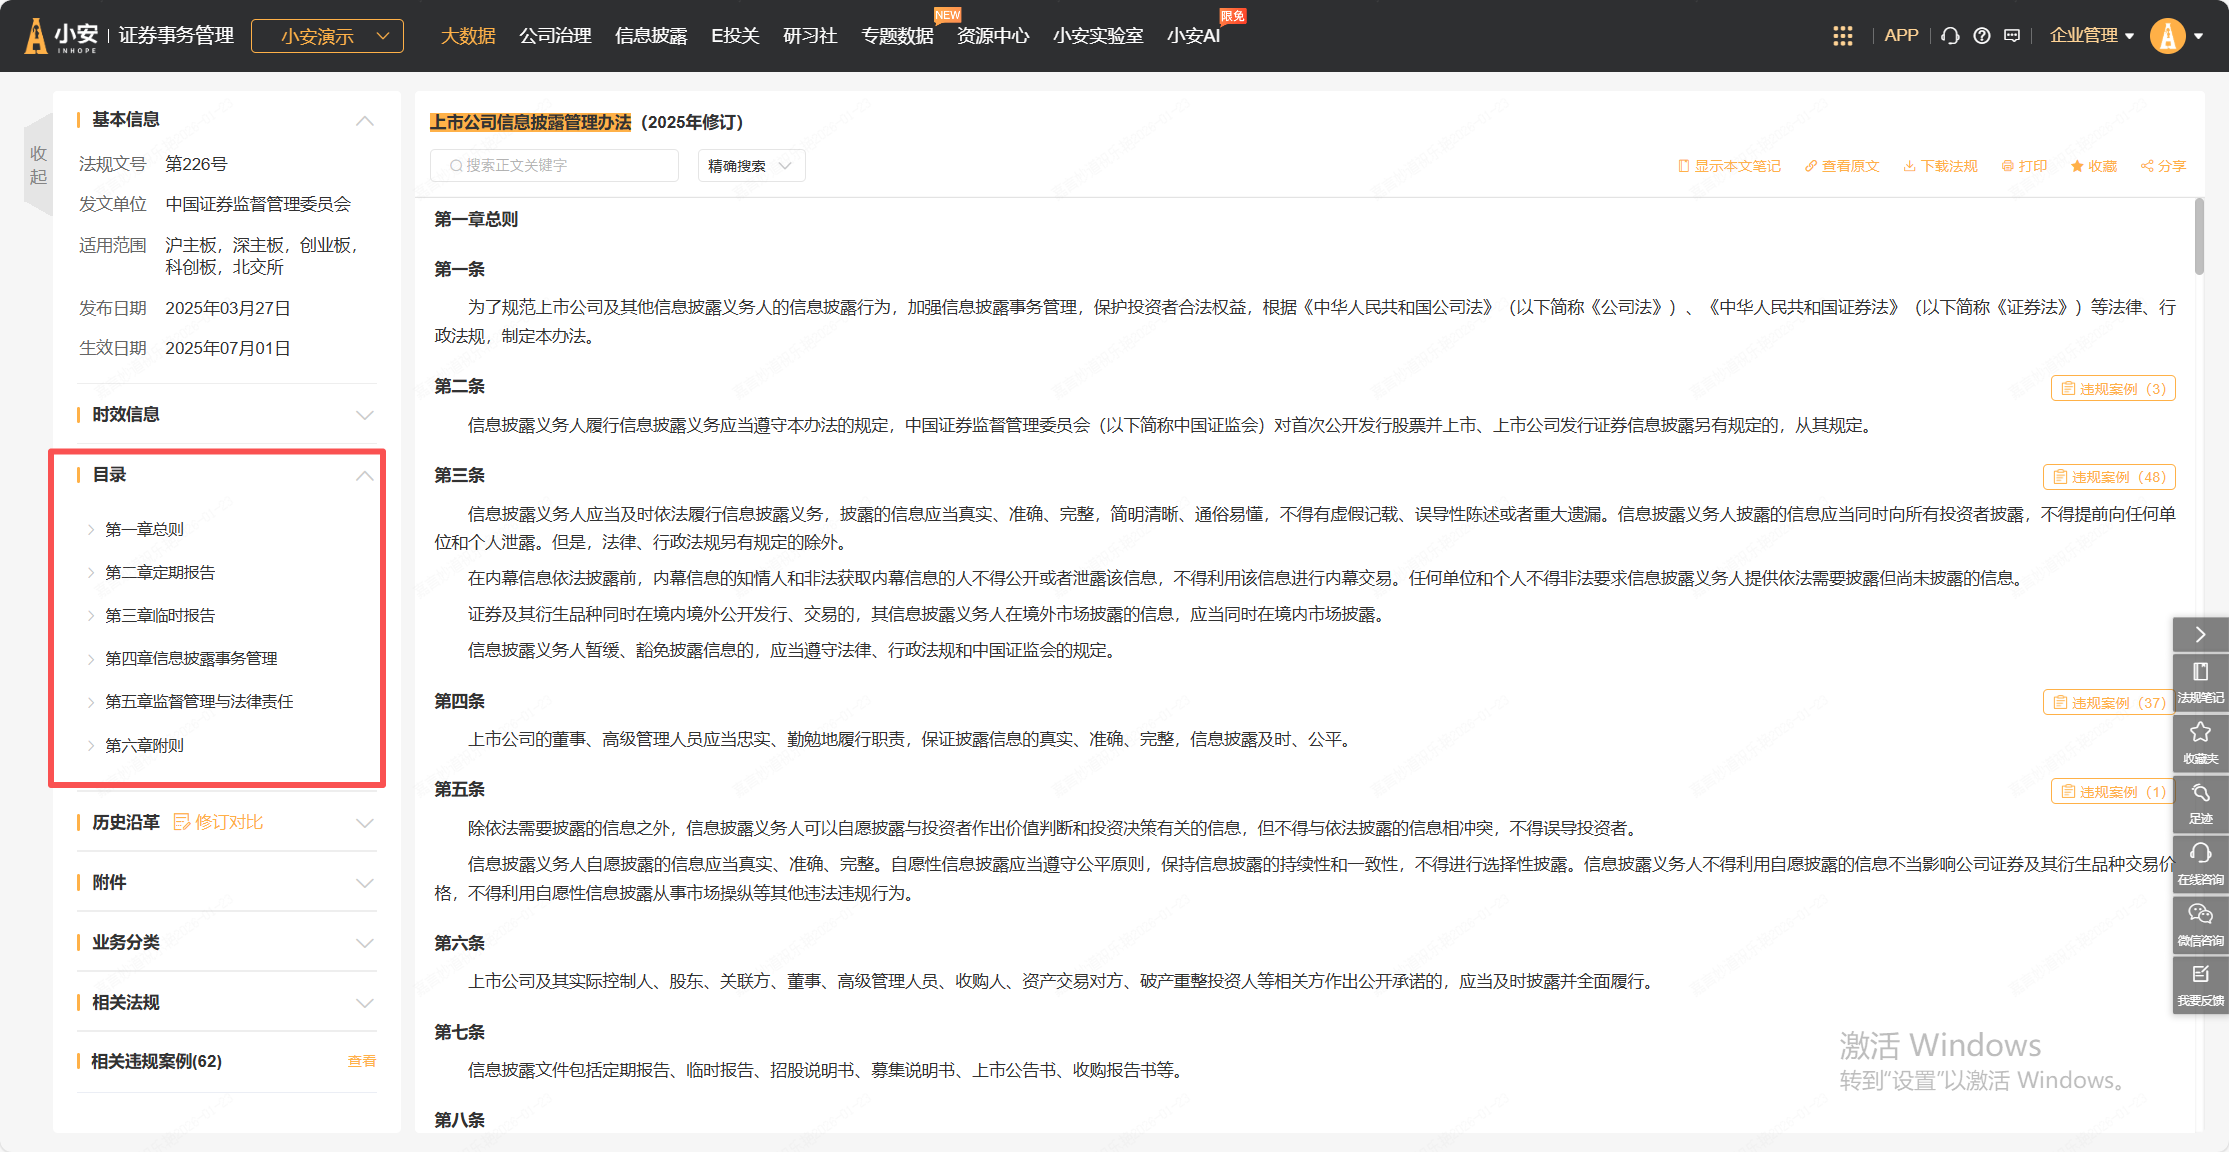Viewport: 2229px width, 1152px height.
Task: Click the 法规笔记 sidebar icon
Action: 2200,681
